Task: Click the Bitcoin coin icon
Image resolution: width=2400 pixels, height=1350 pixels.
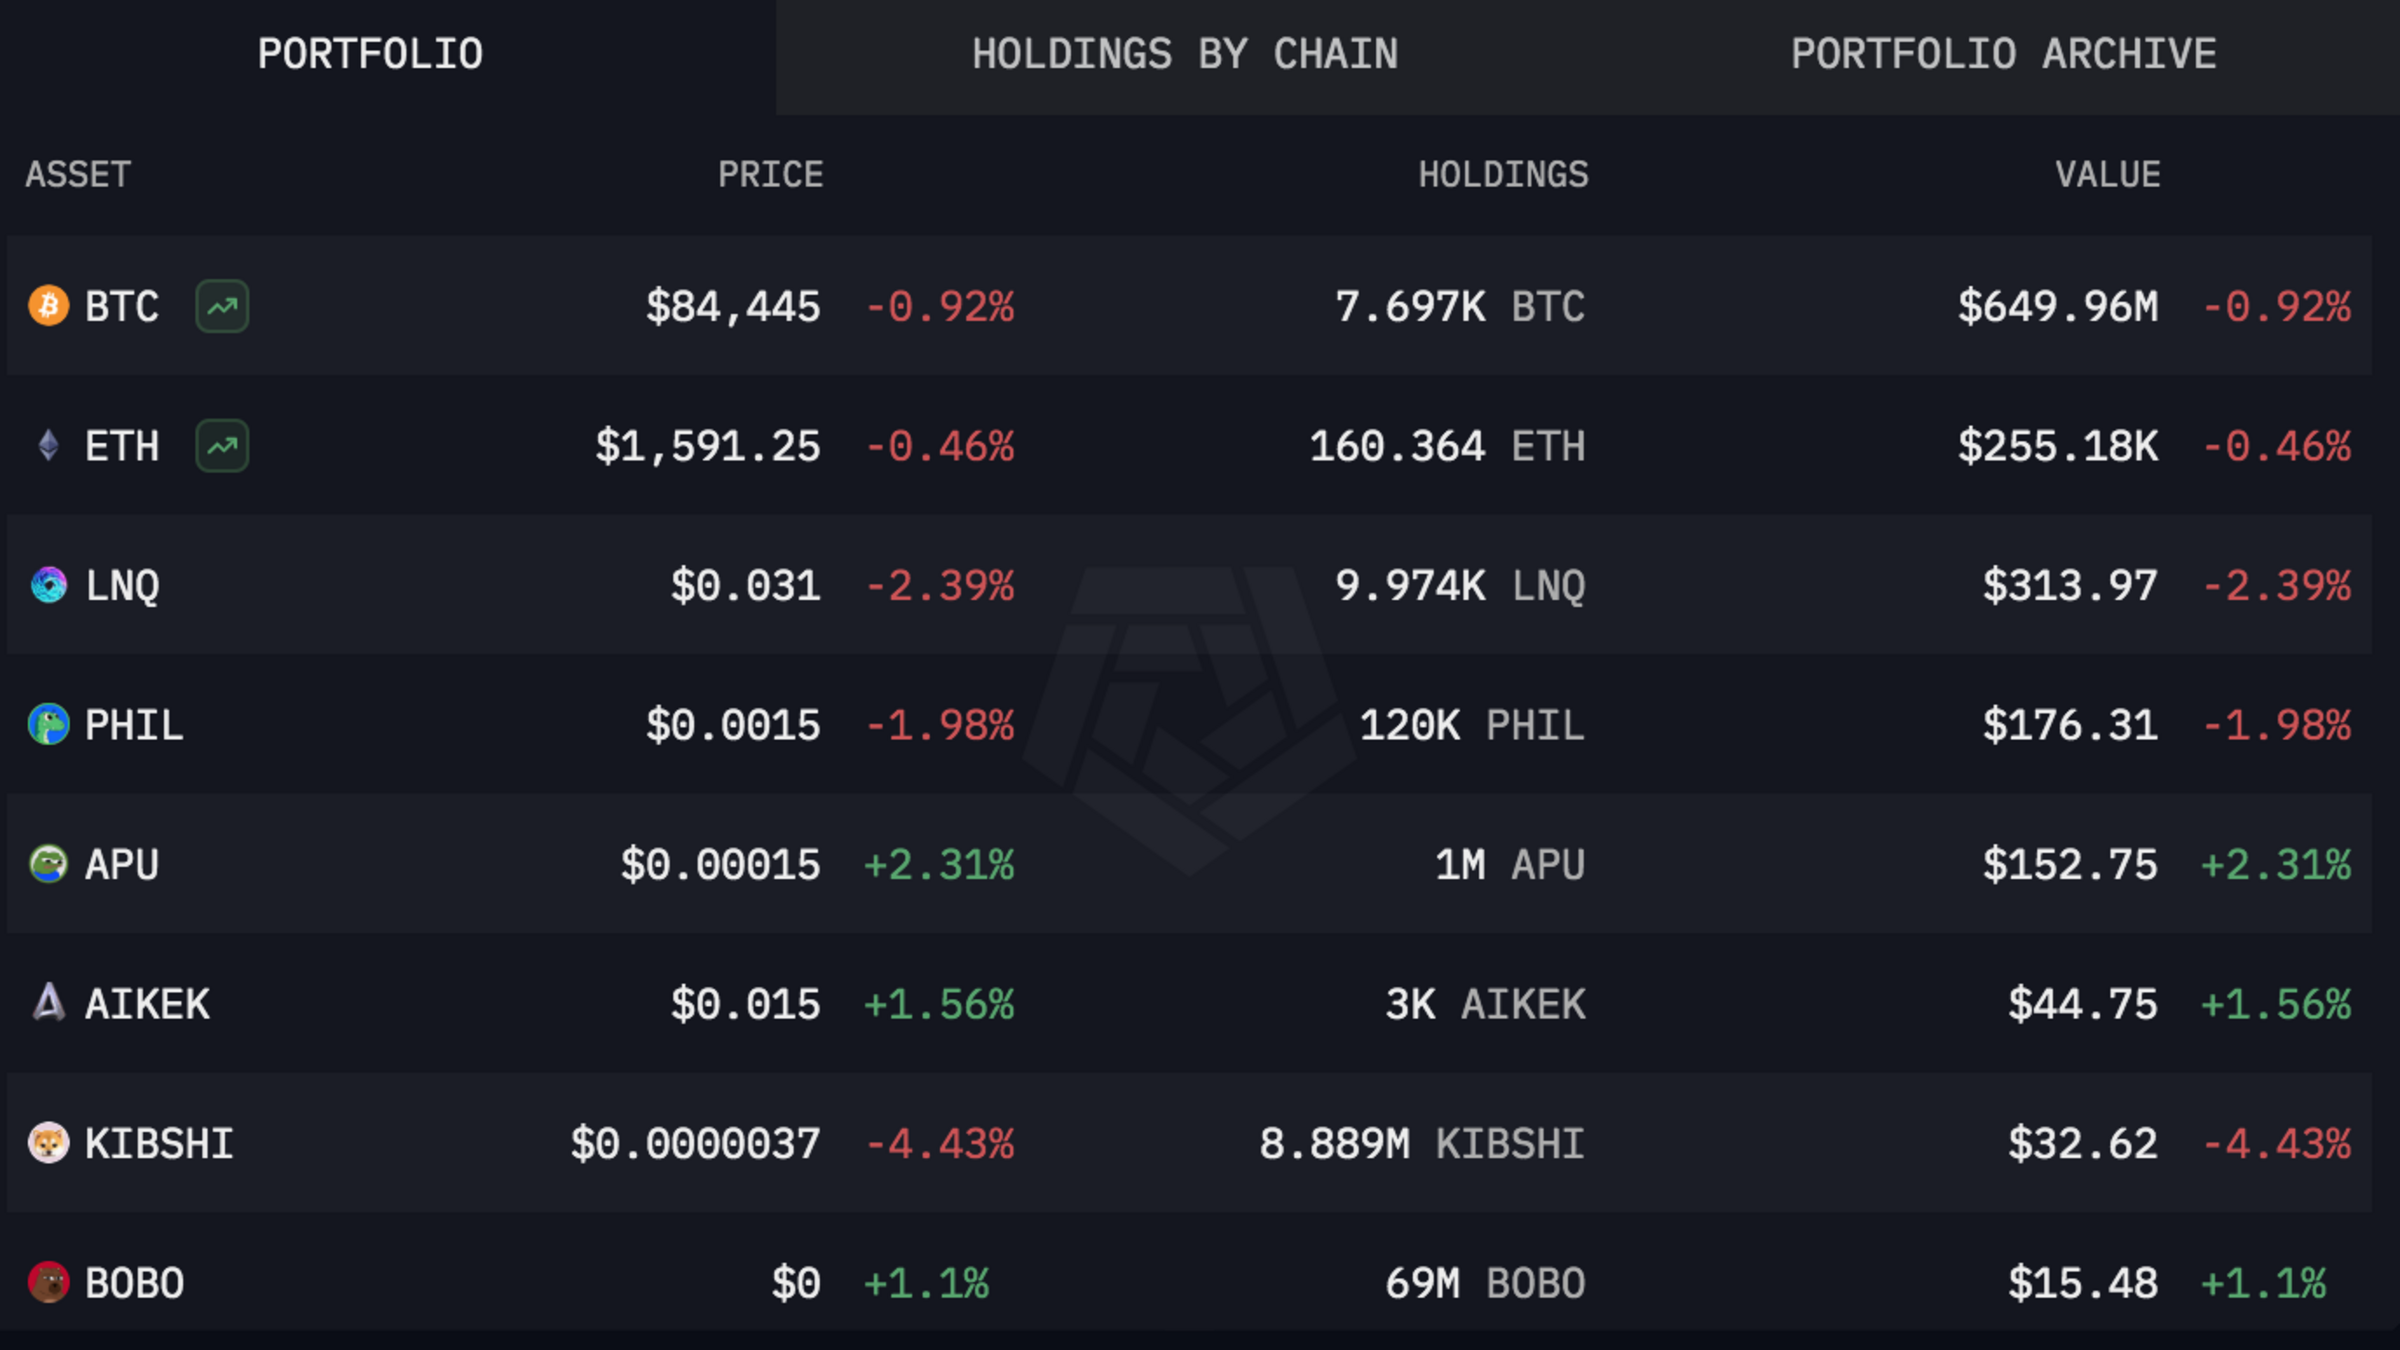Action: coord(48,306)
